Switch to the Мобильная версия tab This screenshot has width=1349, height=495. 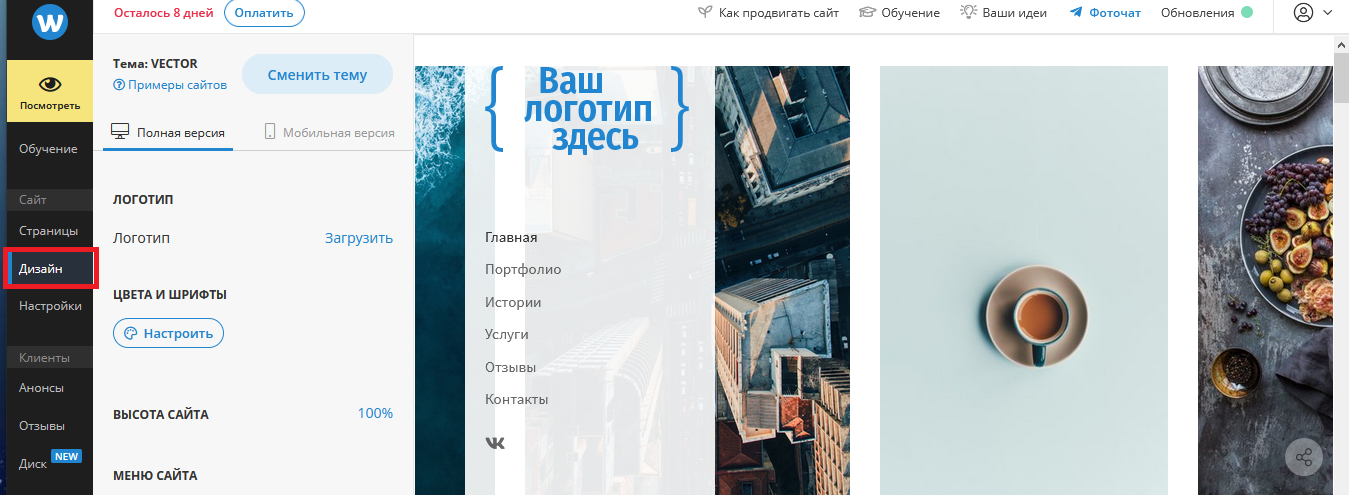pos(329,132)
